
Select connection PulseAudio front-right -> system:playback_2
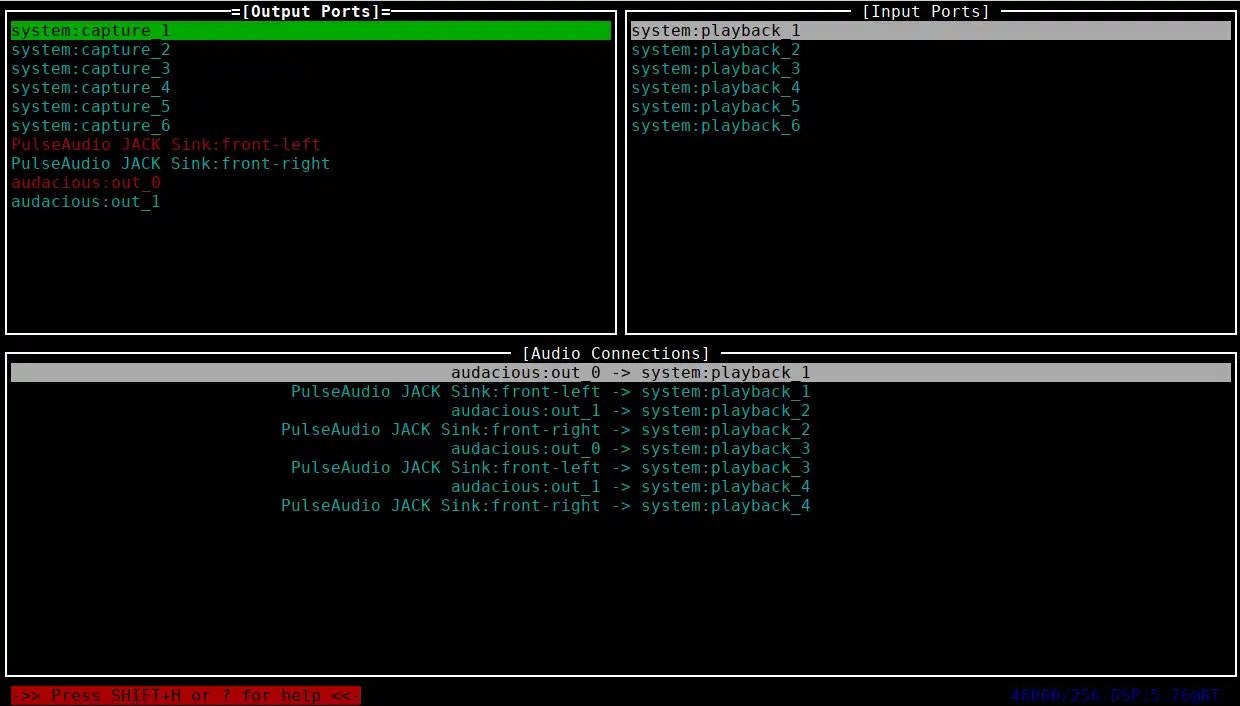pos(546,430)
